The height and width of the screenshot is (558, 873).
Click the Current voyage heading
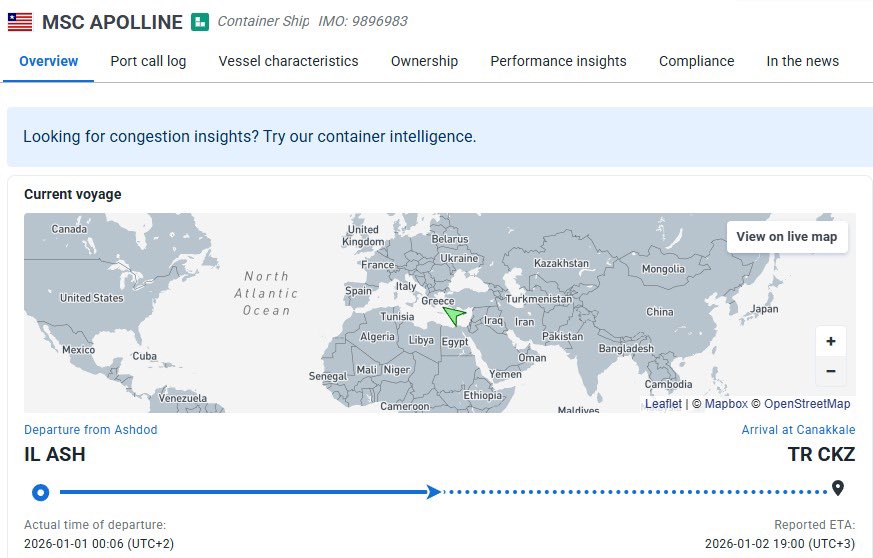tap(72, 194)
